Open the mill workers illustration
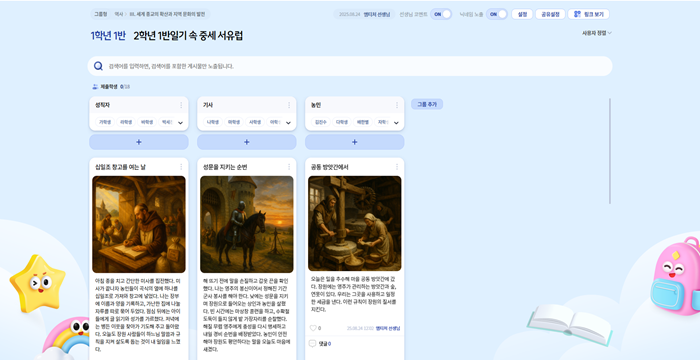The image size is (700, 360). (354, 223)
